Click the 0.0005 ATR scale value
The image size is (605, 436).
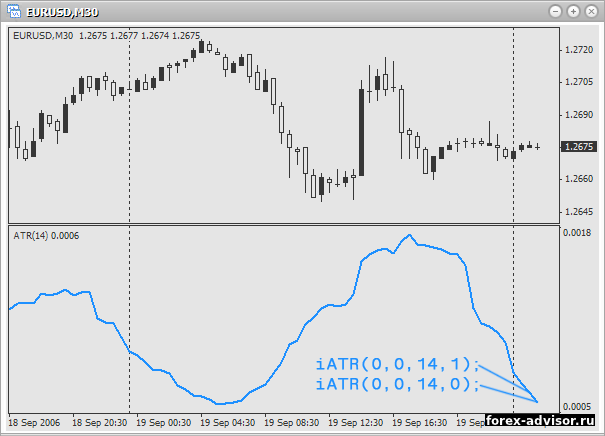pos(577,407)
